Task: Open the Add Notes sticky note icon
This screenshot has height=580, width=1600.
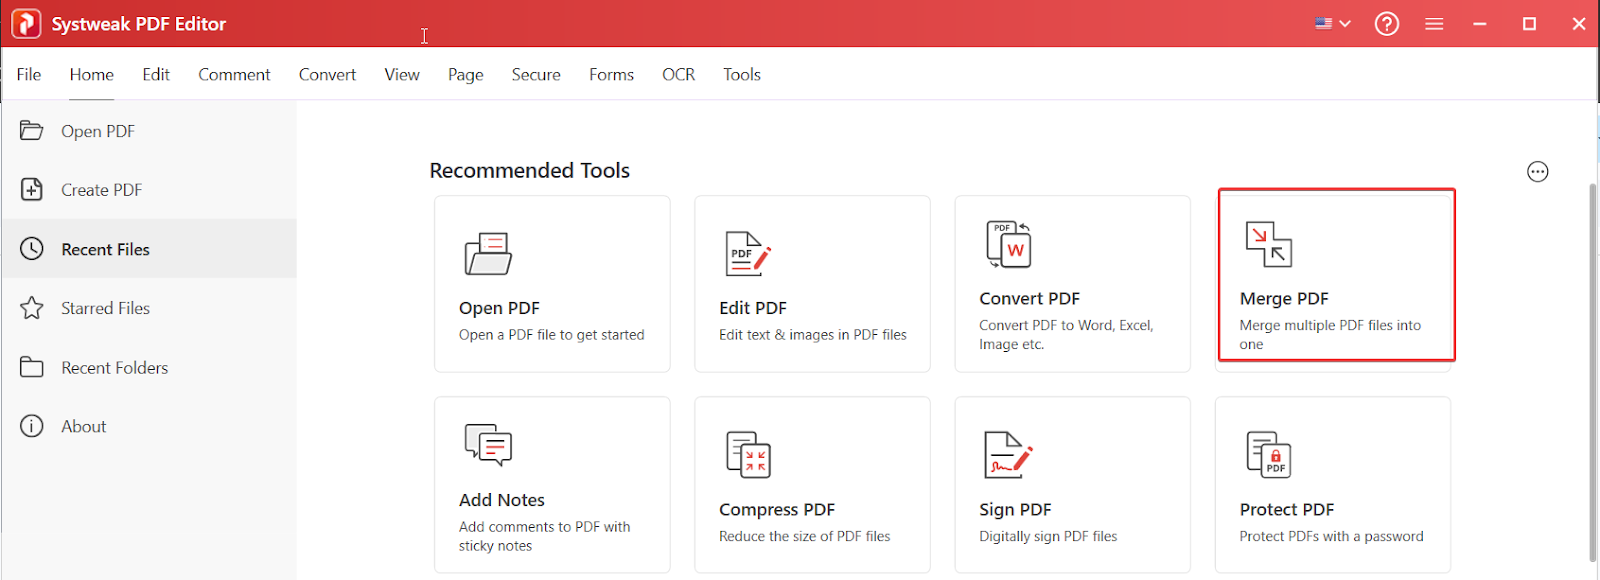Action: (x=488, y=445)
